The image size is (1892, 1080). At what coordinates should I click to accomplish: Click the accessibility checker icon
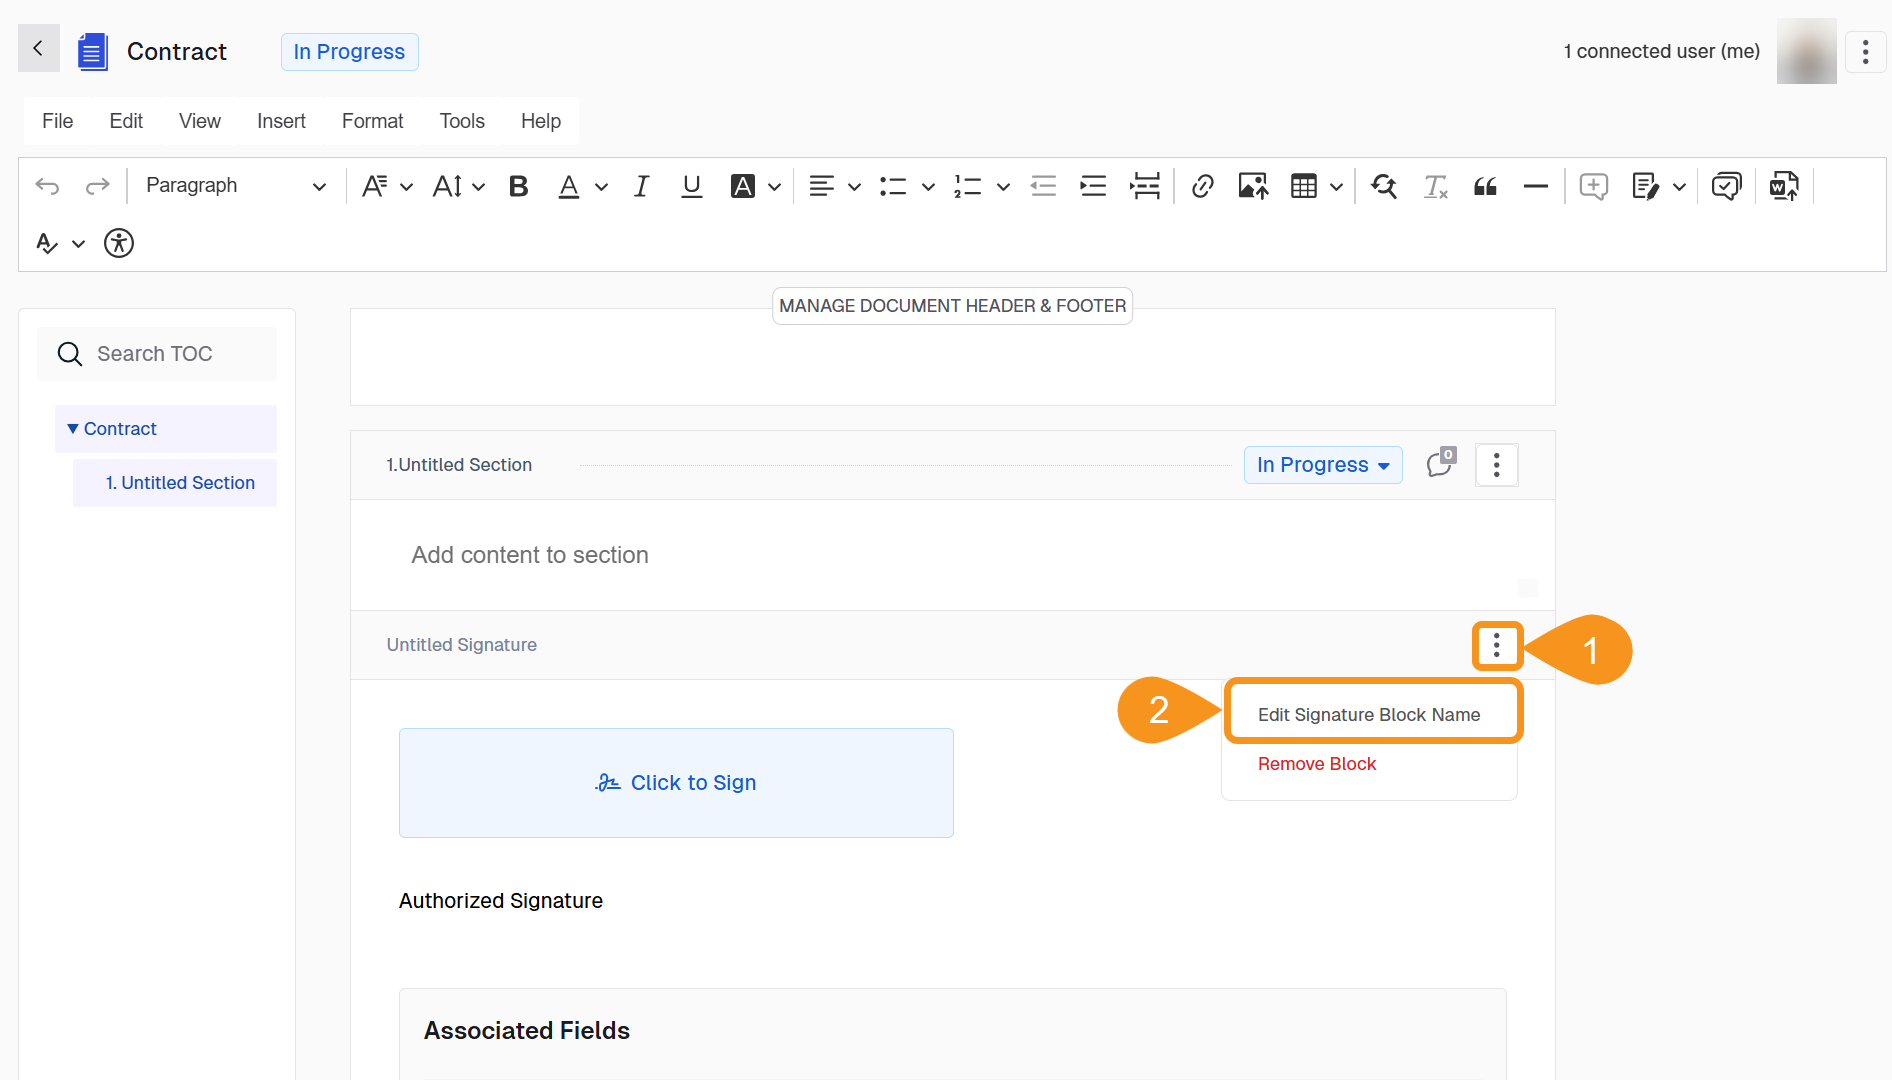[x=119, y=243]
